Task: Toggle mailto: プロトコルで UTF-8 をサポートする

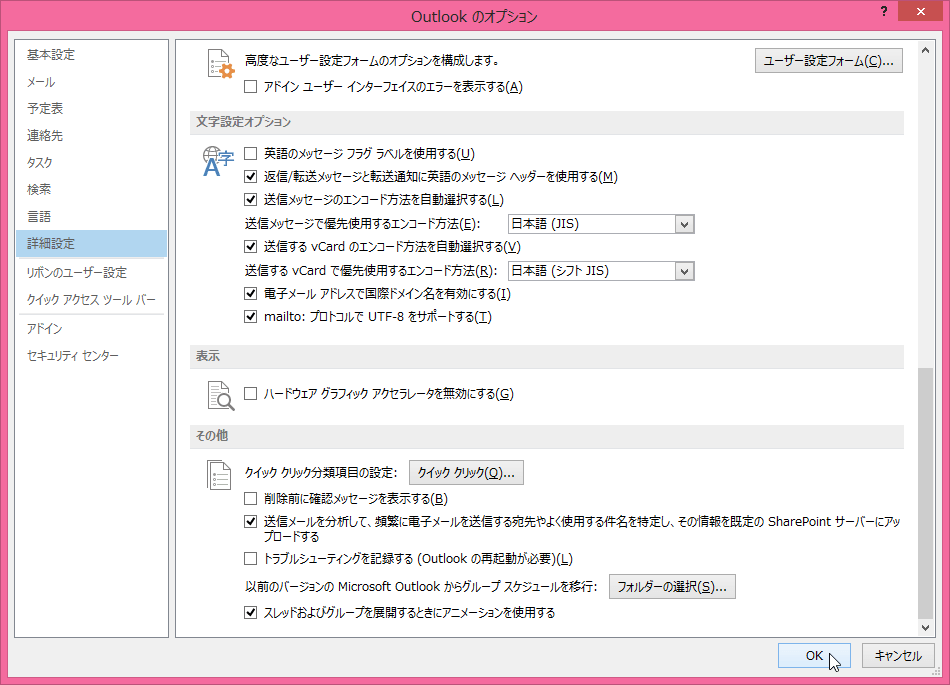Action: click(250, 317)
